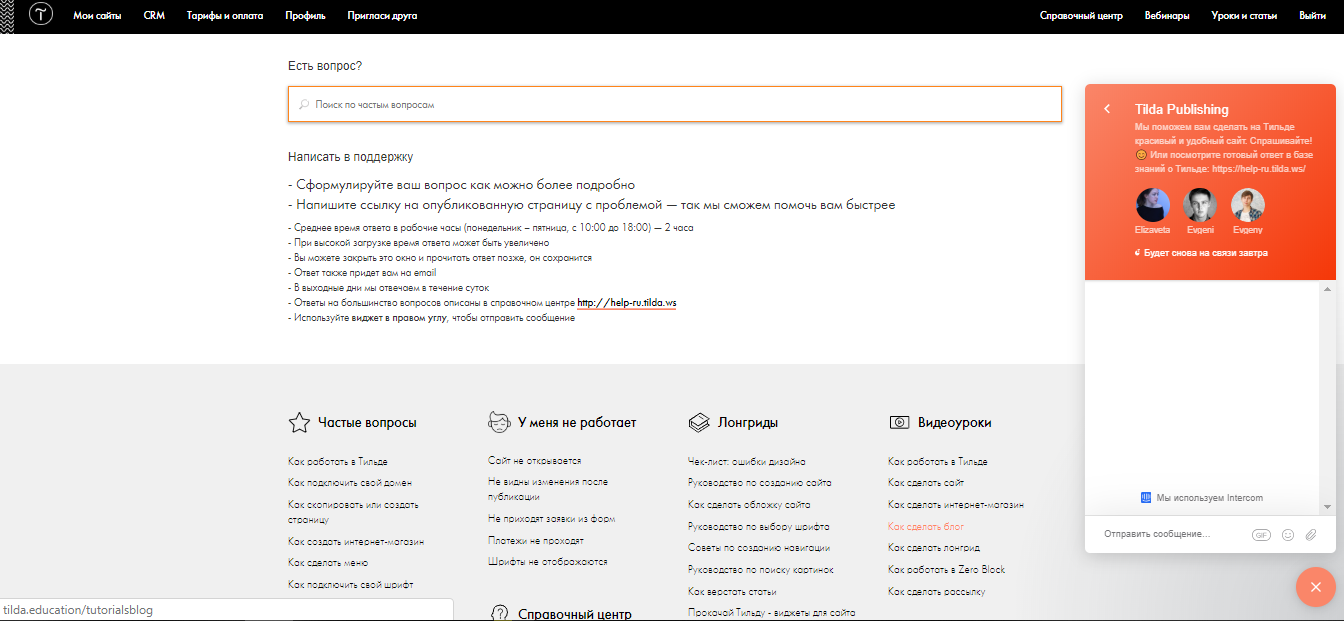Close chat with round orange X button
1344x621 pixels.
1315,587
